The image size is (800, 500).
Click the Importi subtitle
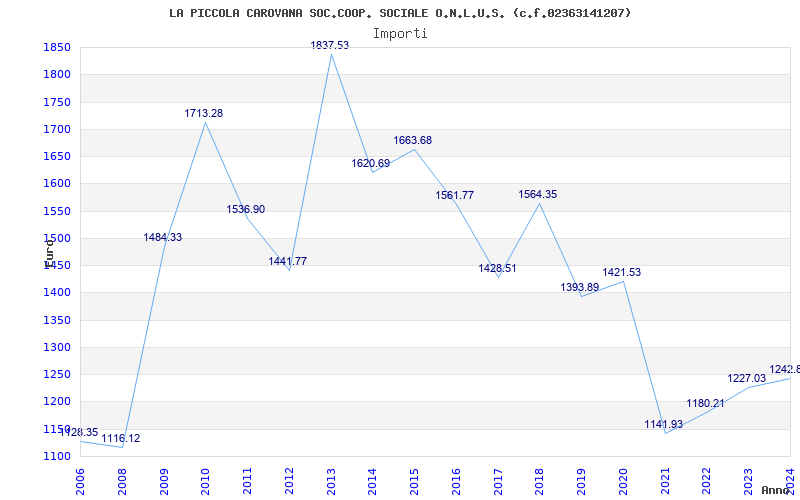[x=400, y=34]
